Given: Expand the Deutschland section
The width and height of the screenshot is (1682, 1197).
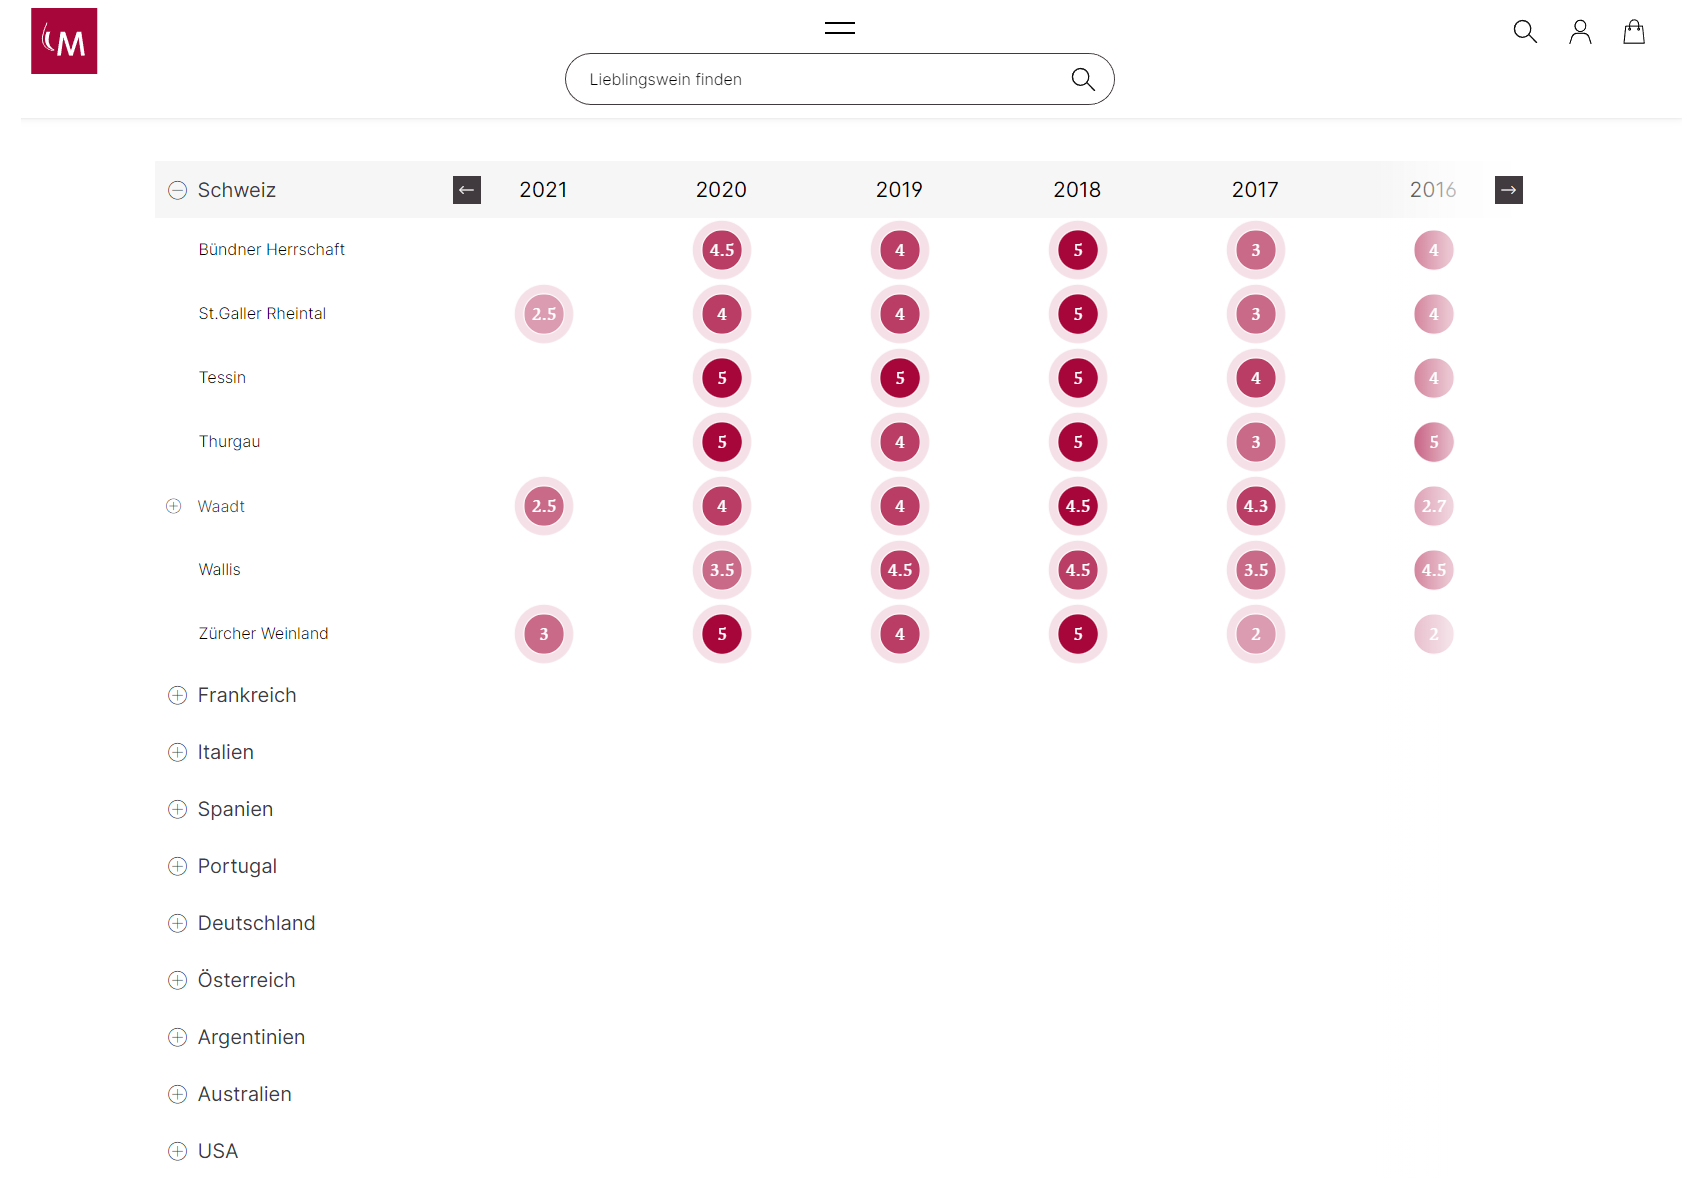Looking at the screenshot, I should (178, 923).
